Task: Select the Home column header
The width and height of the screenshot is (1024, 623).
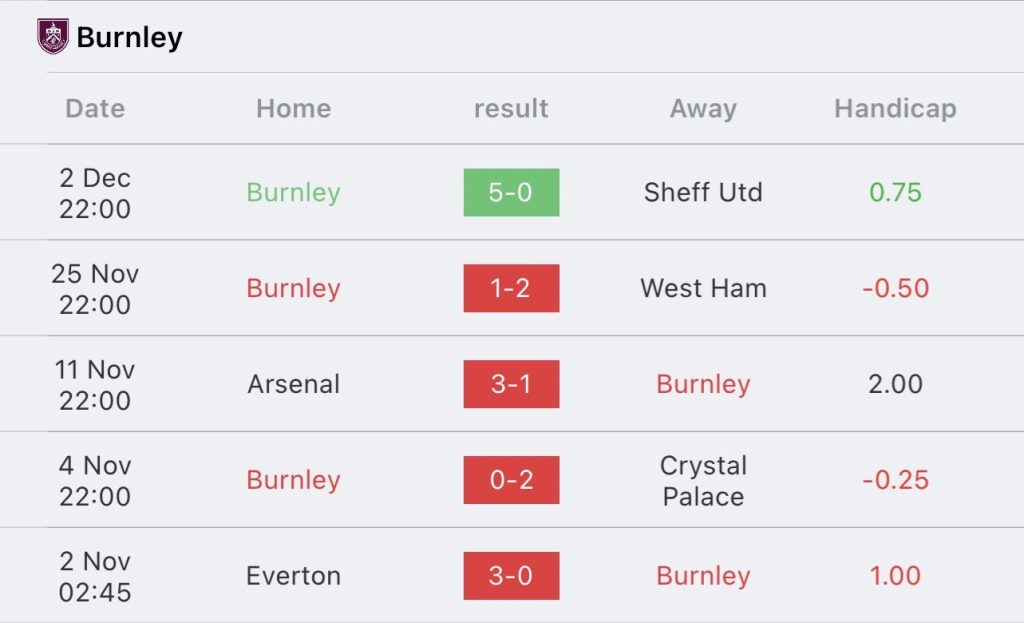Action: pos(293,108)
